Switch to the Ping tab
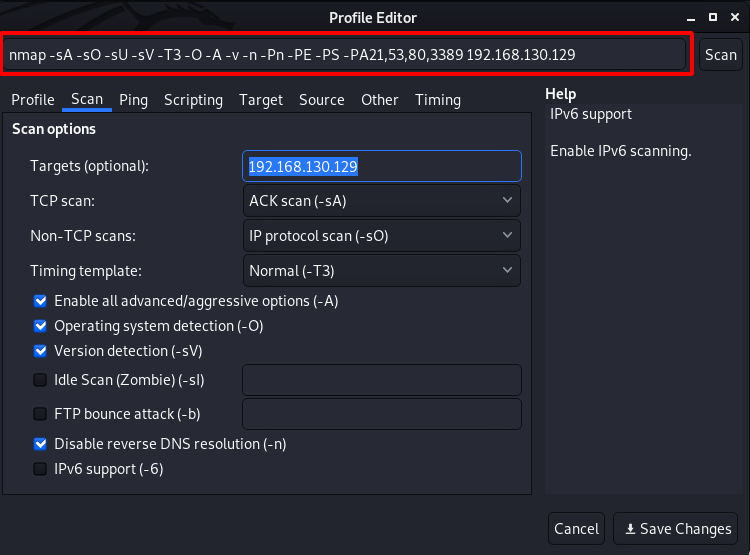 click(133, 100)
